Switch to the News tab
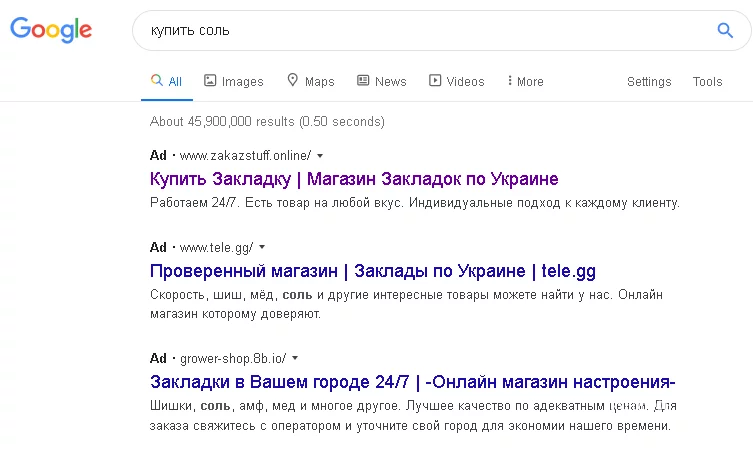This screenshot has height=449, width=753. click(x=382, y=81)
